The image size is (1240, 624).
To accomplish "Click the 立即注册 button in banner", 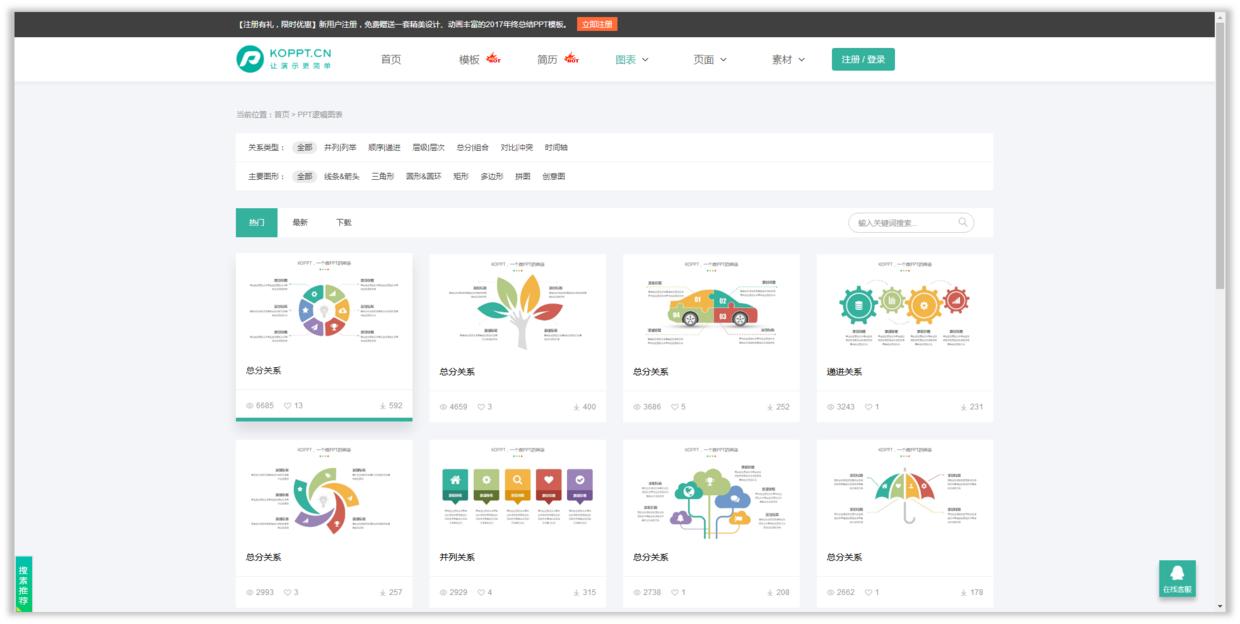I will click(x=597, y=24).
